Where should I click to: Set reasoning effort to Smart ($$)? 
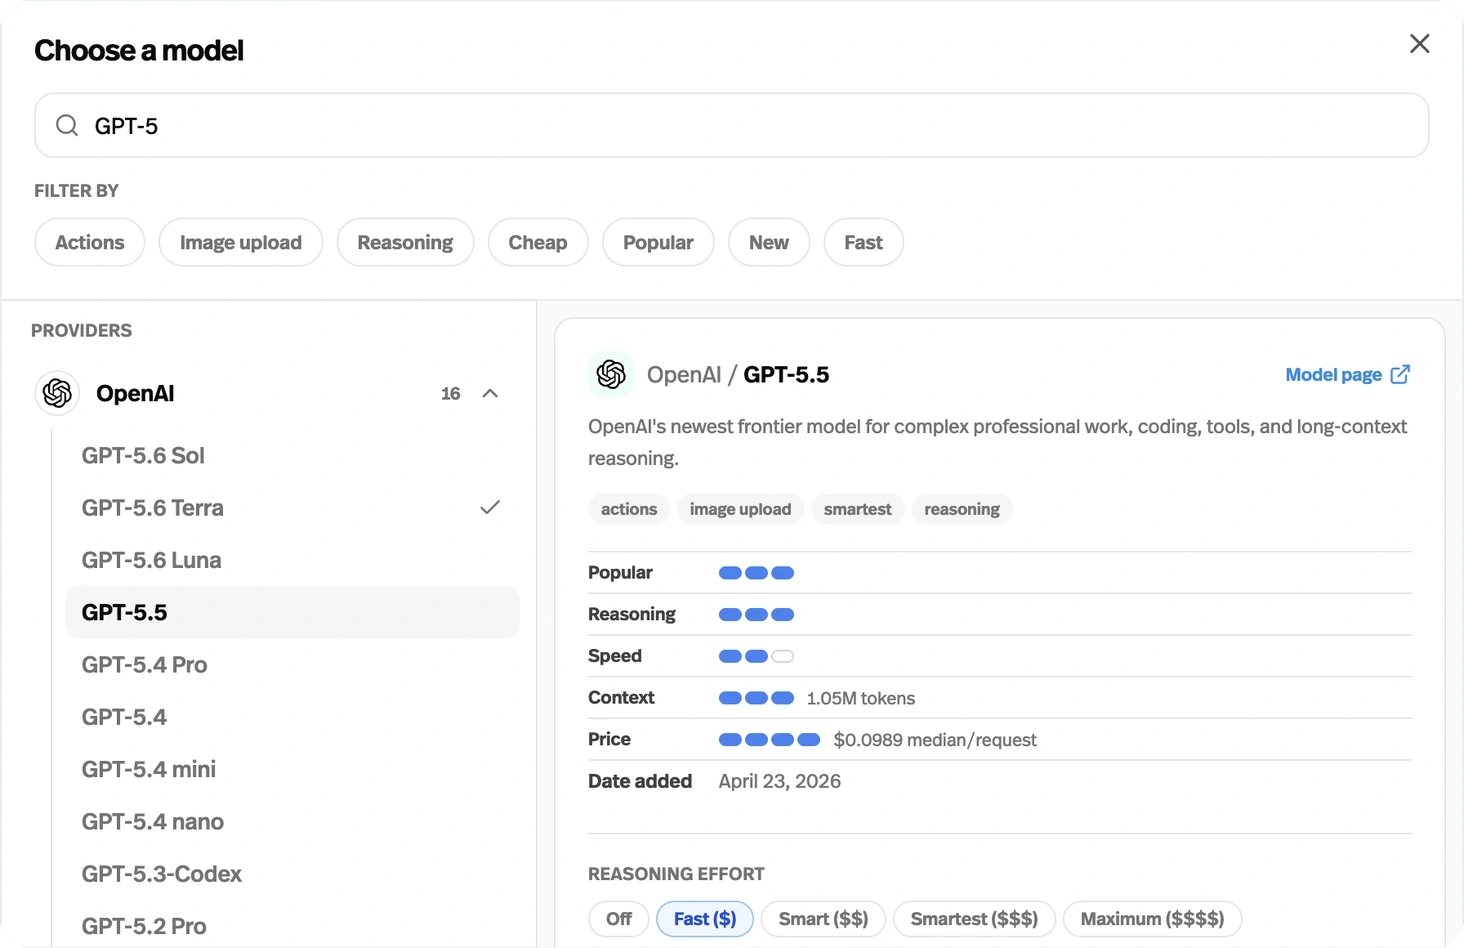tap(823, 919)
